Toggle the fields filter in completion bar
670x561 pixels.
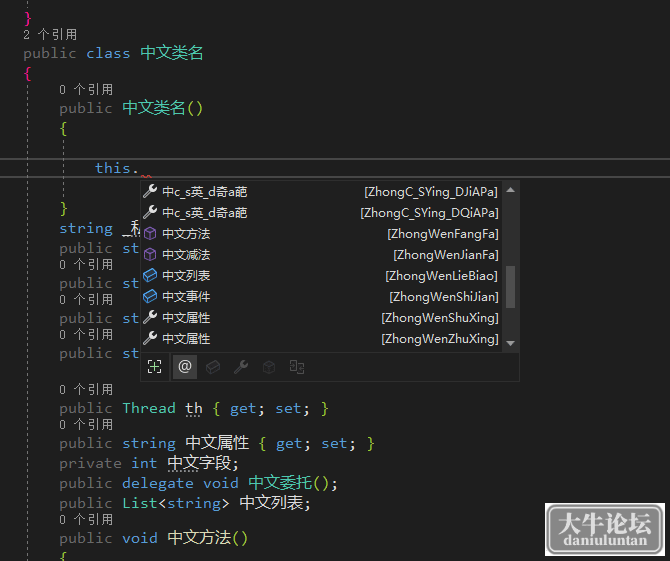[x=213, y=367]
